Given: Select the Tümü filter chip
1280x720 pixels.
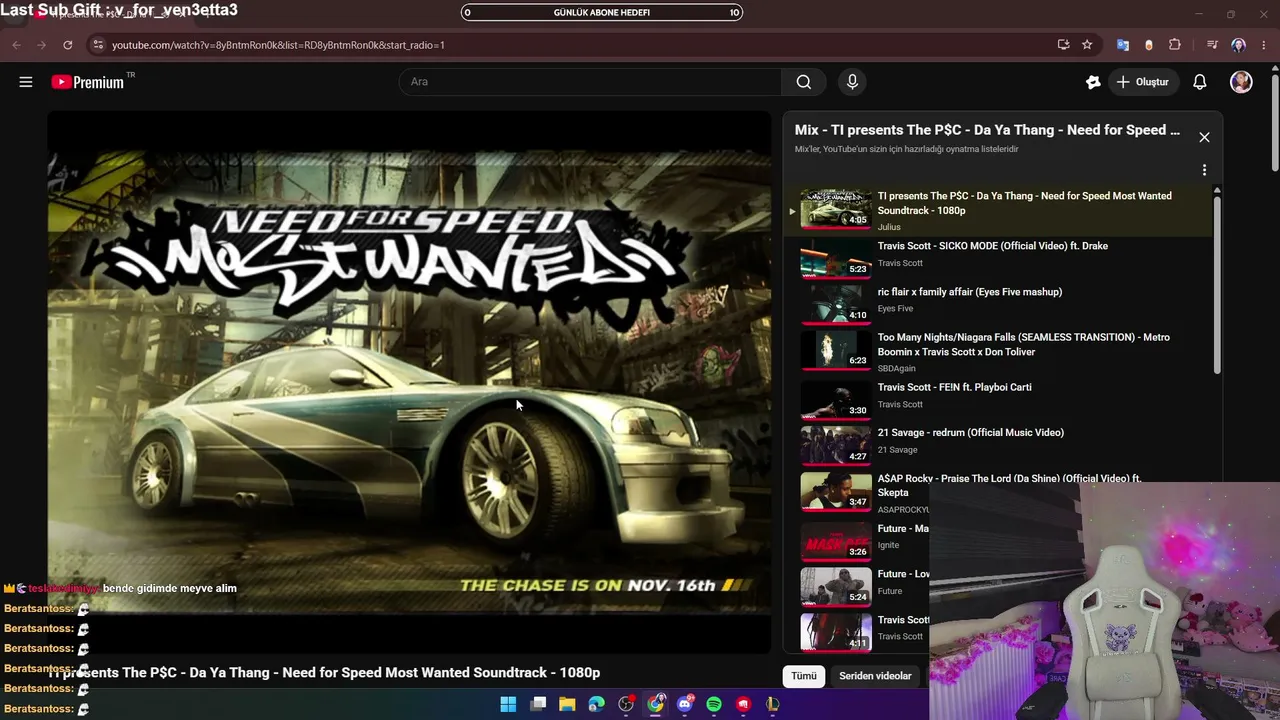Looking at the screenshot, I should click(804, 676).
